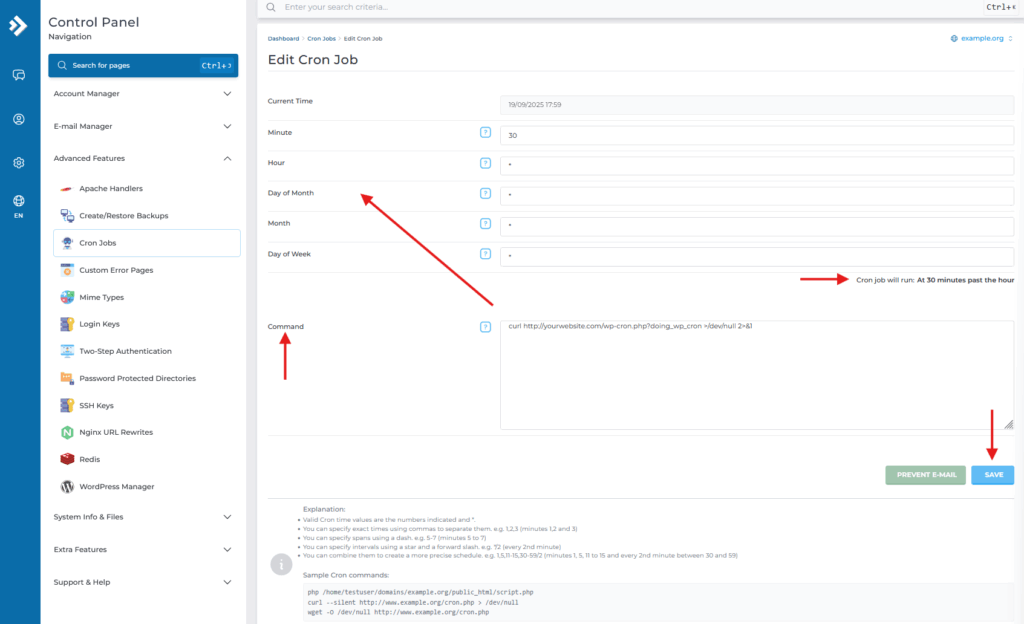Open the example.org domain selector

point(983,38)
